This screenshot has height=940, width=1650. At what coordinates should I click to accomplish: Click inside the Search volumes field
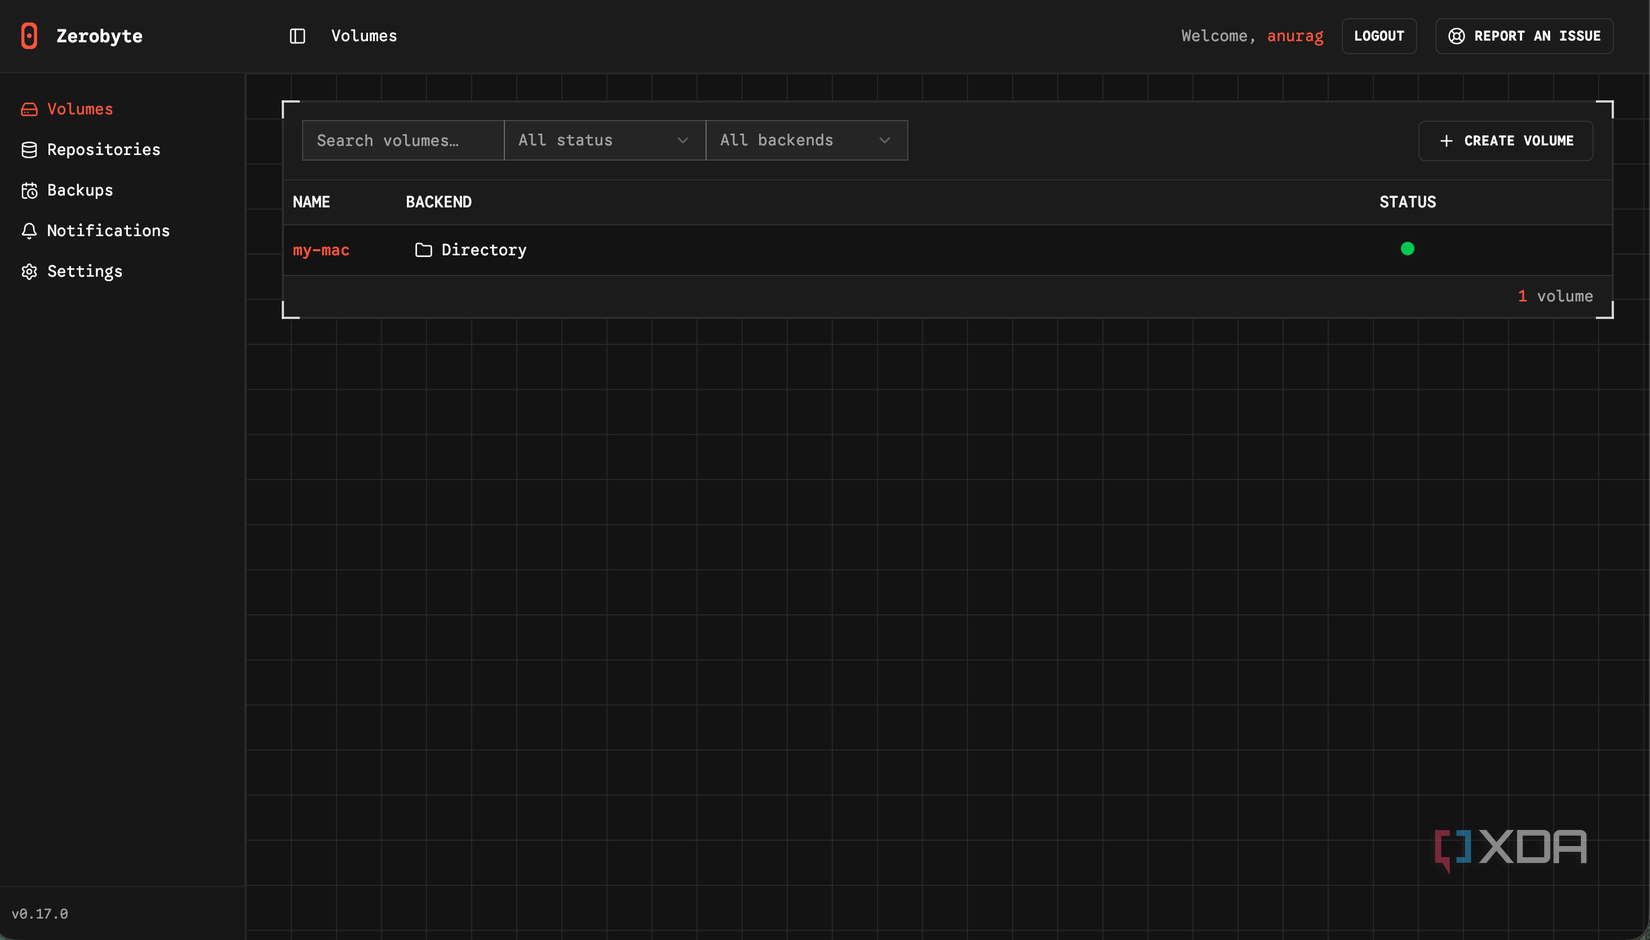[x=402, y=140]
